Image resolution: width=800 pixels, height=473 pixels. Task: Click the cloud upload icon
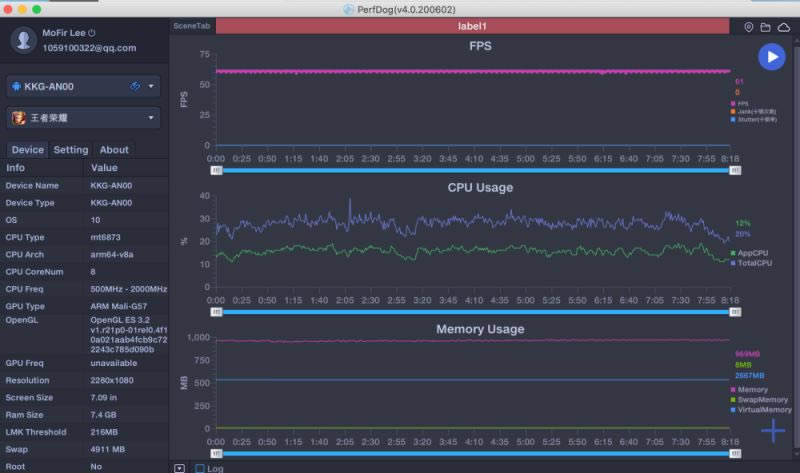pos(783,27)
